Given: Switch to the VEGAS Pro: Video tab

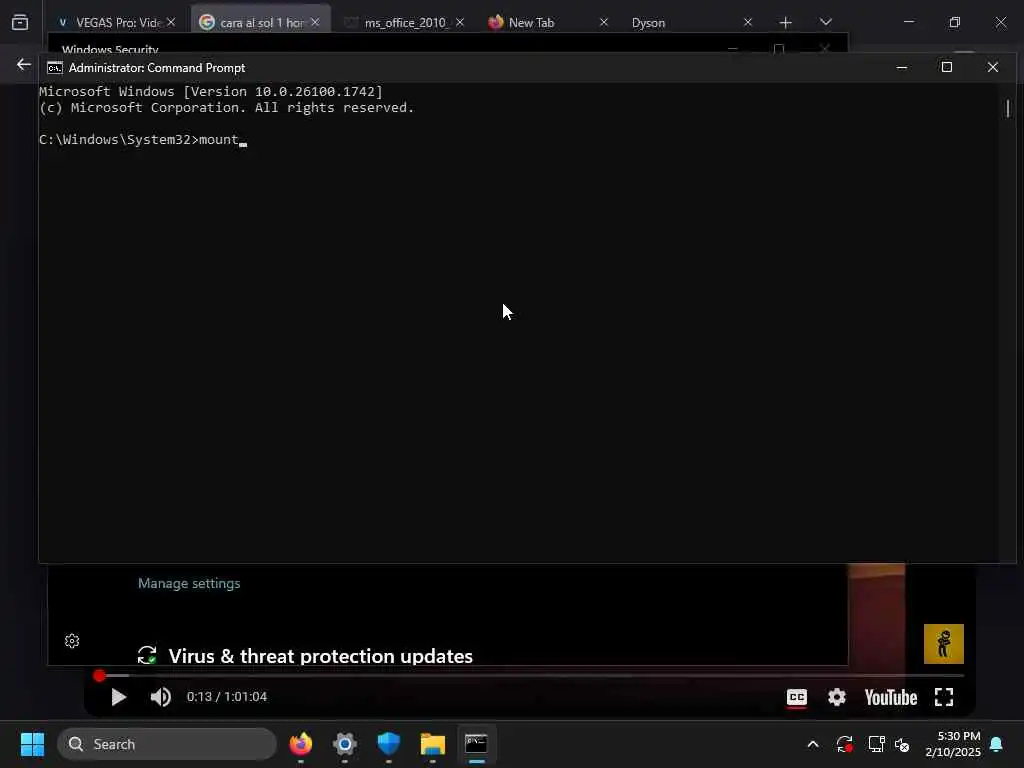Looking at the screenshot, I should (116, 22).
